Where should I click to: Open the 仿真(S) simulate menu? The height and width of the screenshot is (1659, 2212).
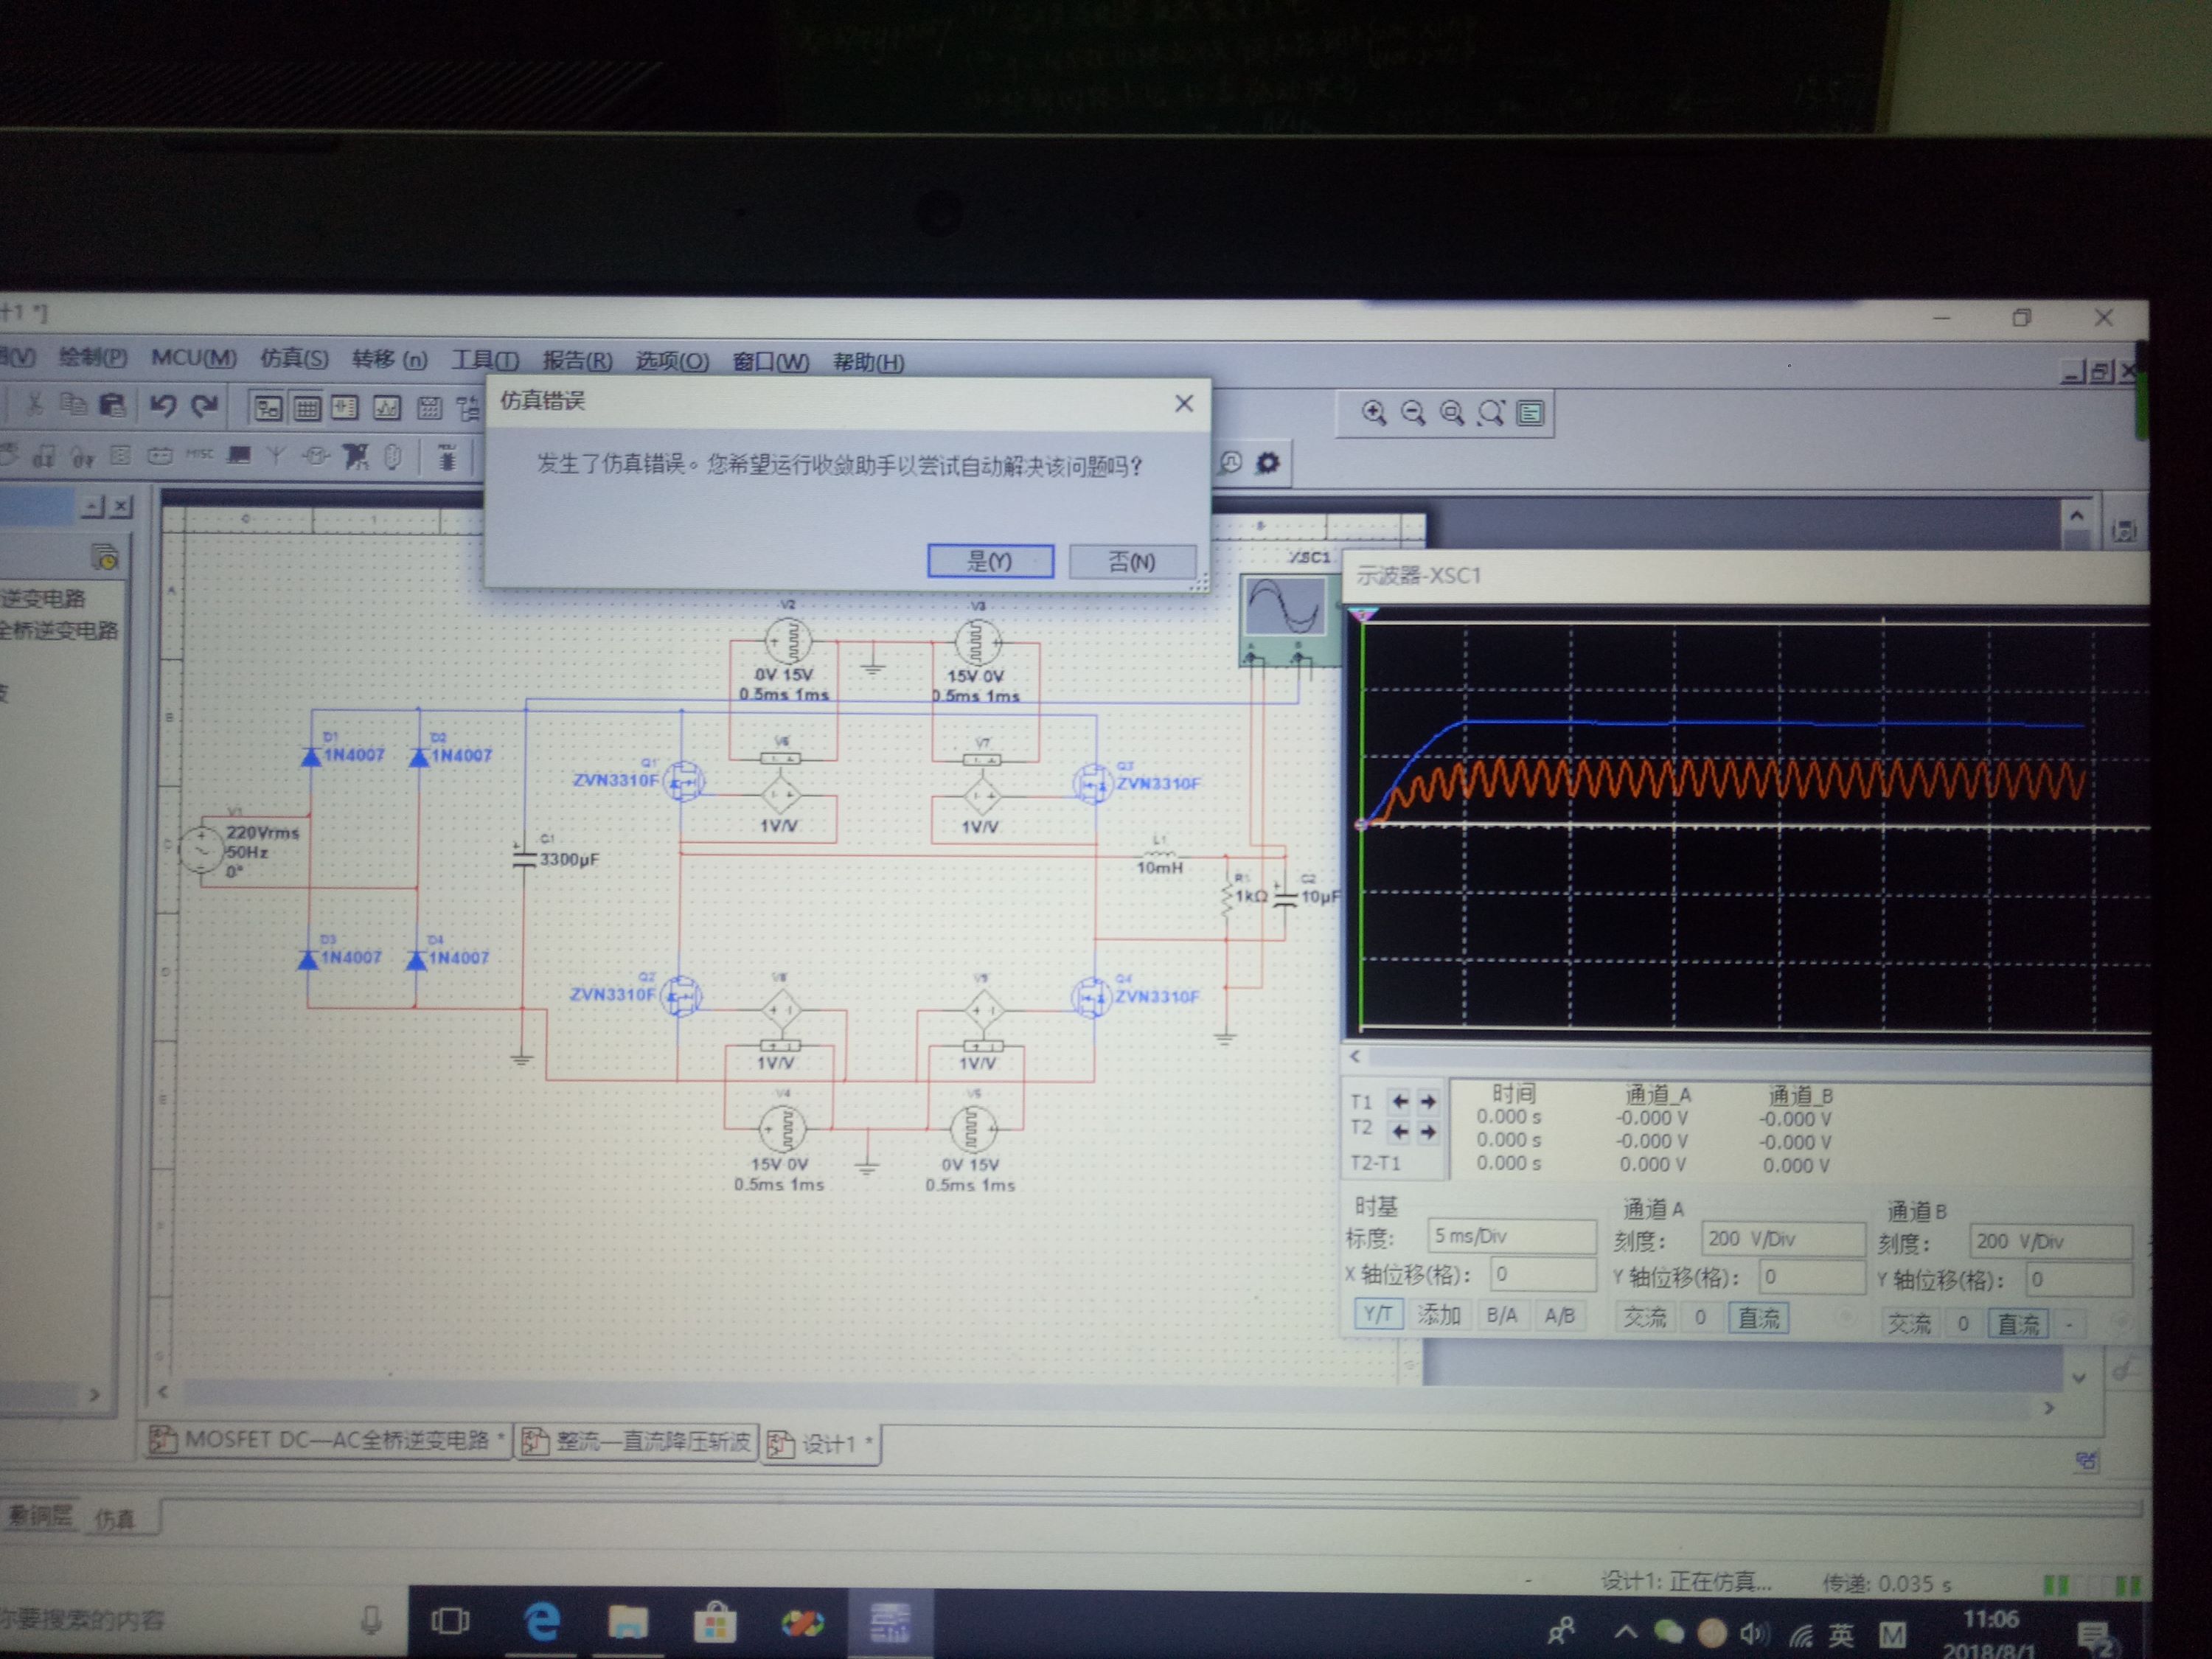(294, 358)
